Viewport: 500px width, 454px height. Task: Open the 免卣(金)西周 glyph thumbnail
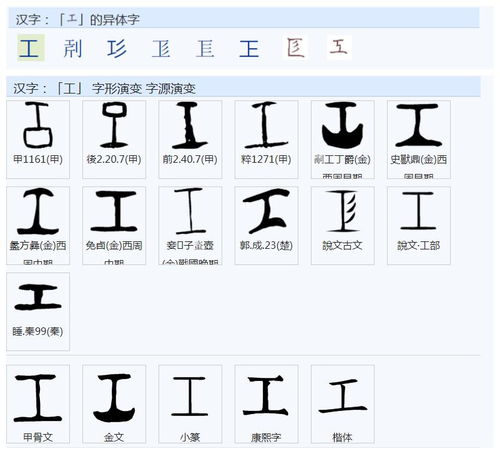(x=114, y=225)
